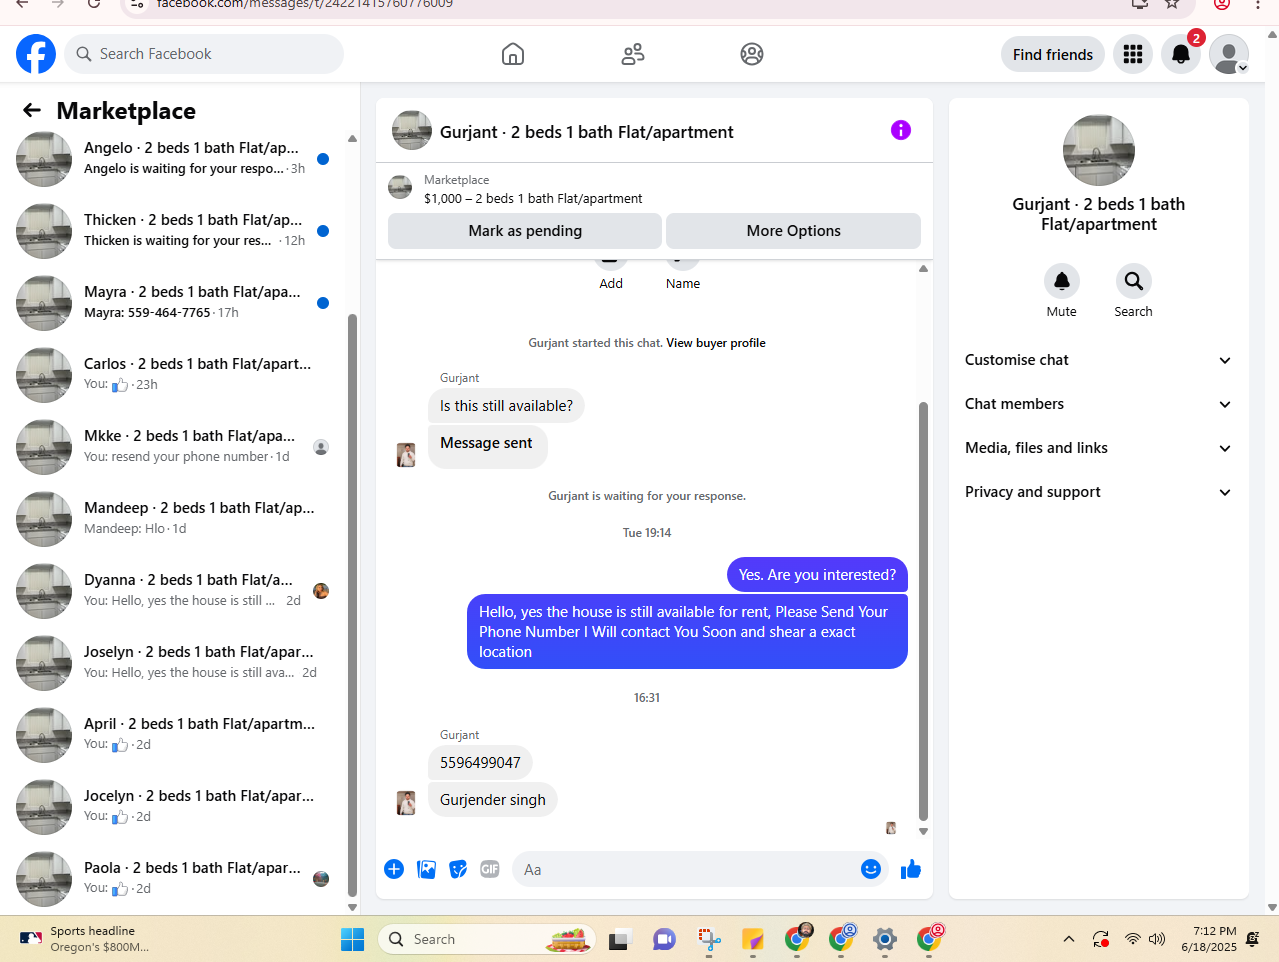Click the Windows taskbar Search box
The width and height of the screenshot is (1279, 962).
[x=487, y=939]
